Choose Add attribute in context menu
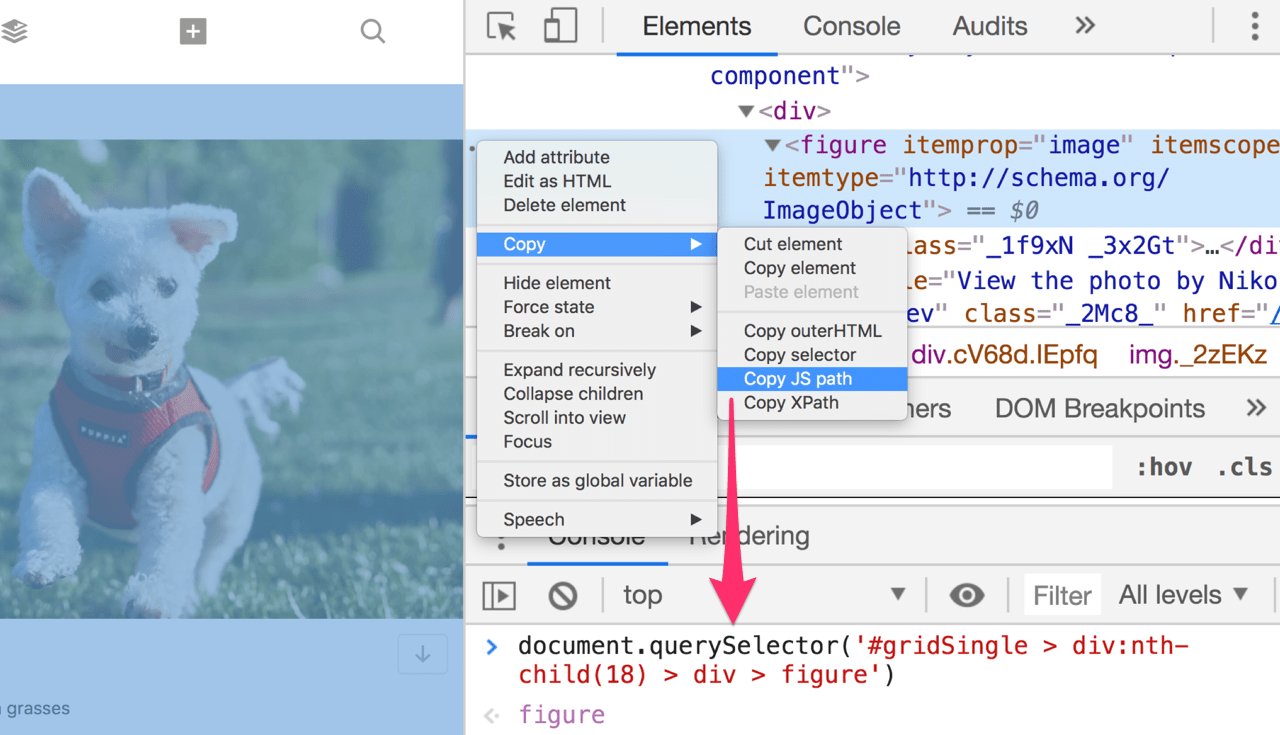 556,157
